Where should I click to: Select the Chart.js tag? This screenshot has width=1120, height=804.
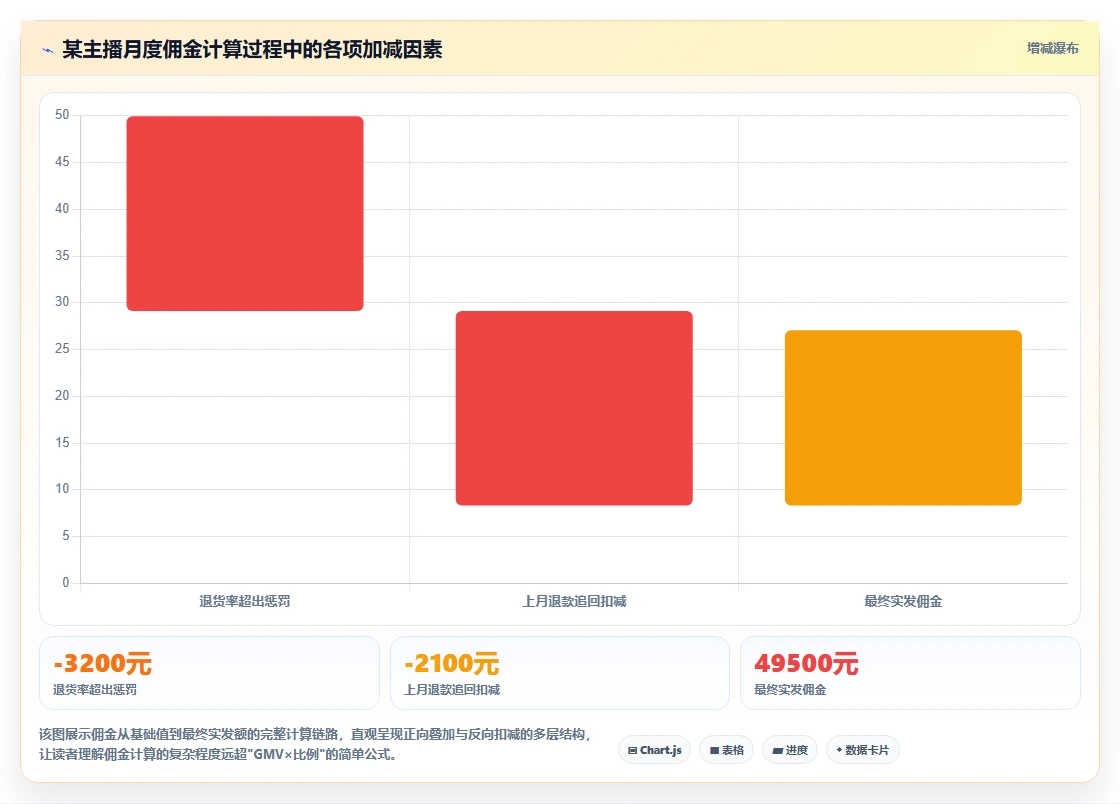(x=654, y=750)
